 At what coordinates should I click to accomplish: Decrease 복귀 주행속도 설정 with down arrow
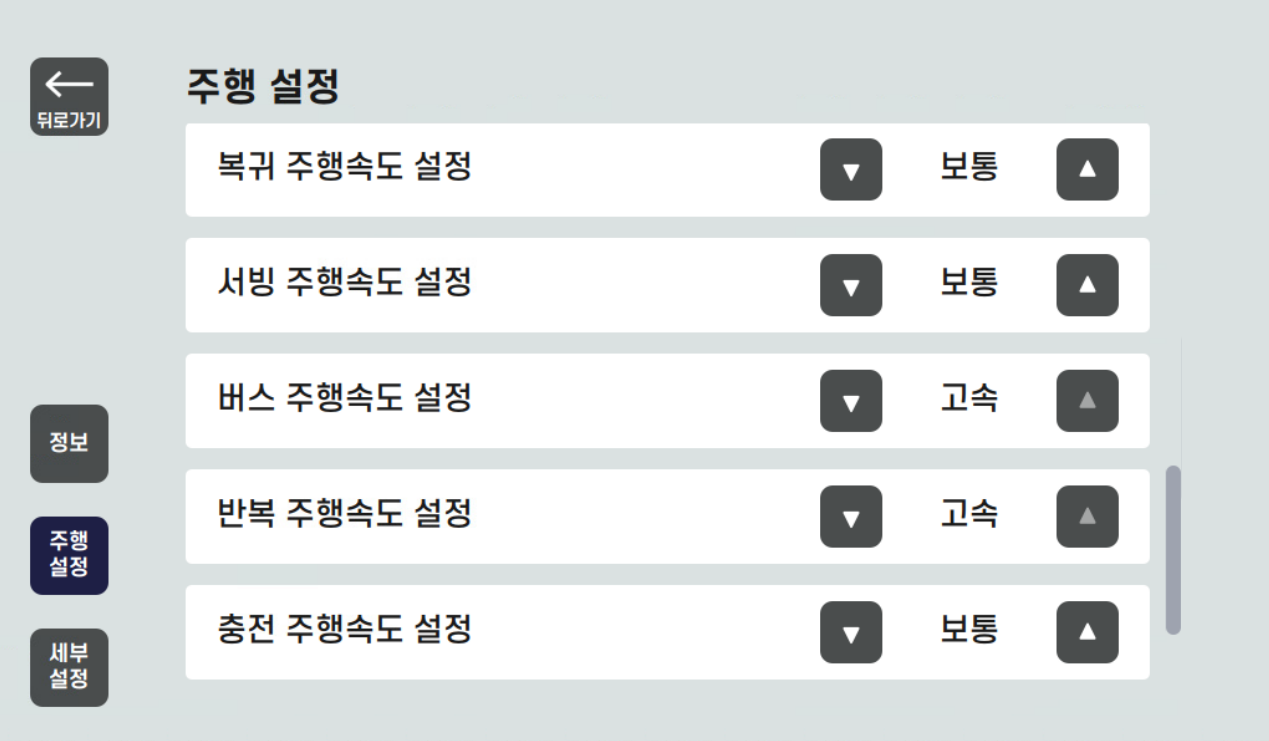click(851, 170)
